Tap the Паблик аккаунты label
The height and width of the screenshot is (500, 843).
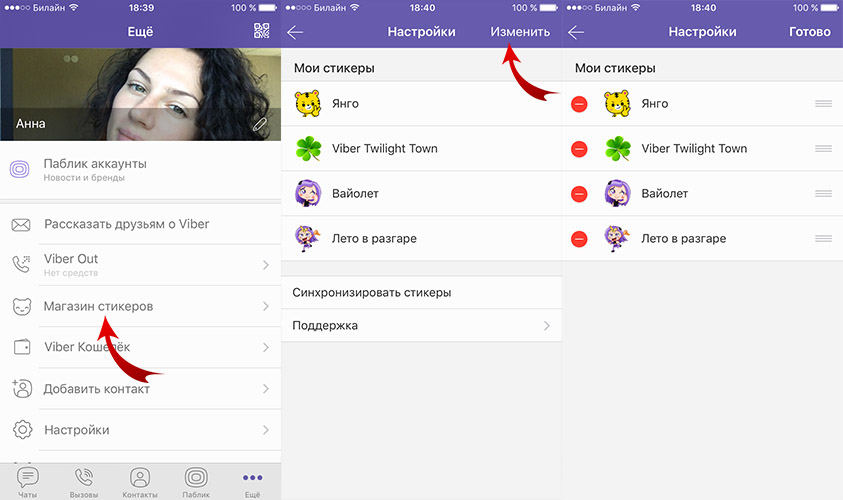pyautogui.click(x=95, y=163)
